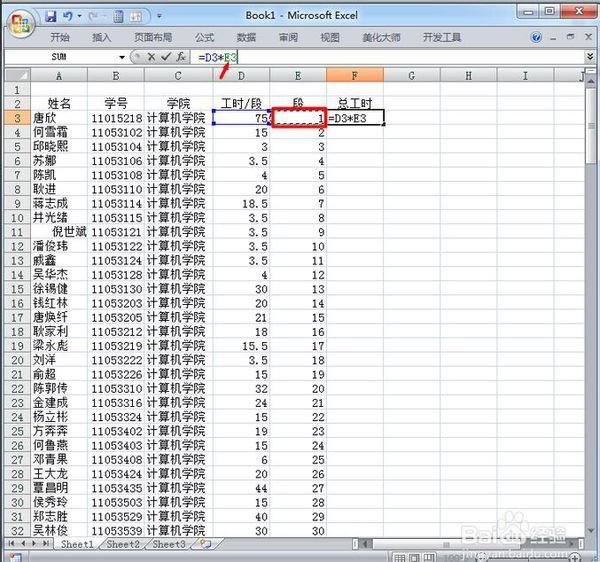Image resolution: width=600 pixels, height=562 pixels.
Task: Click the horizontal scrollbar left arrow
Action: pyautogui.click(x=365, y=544)
